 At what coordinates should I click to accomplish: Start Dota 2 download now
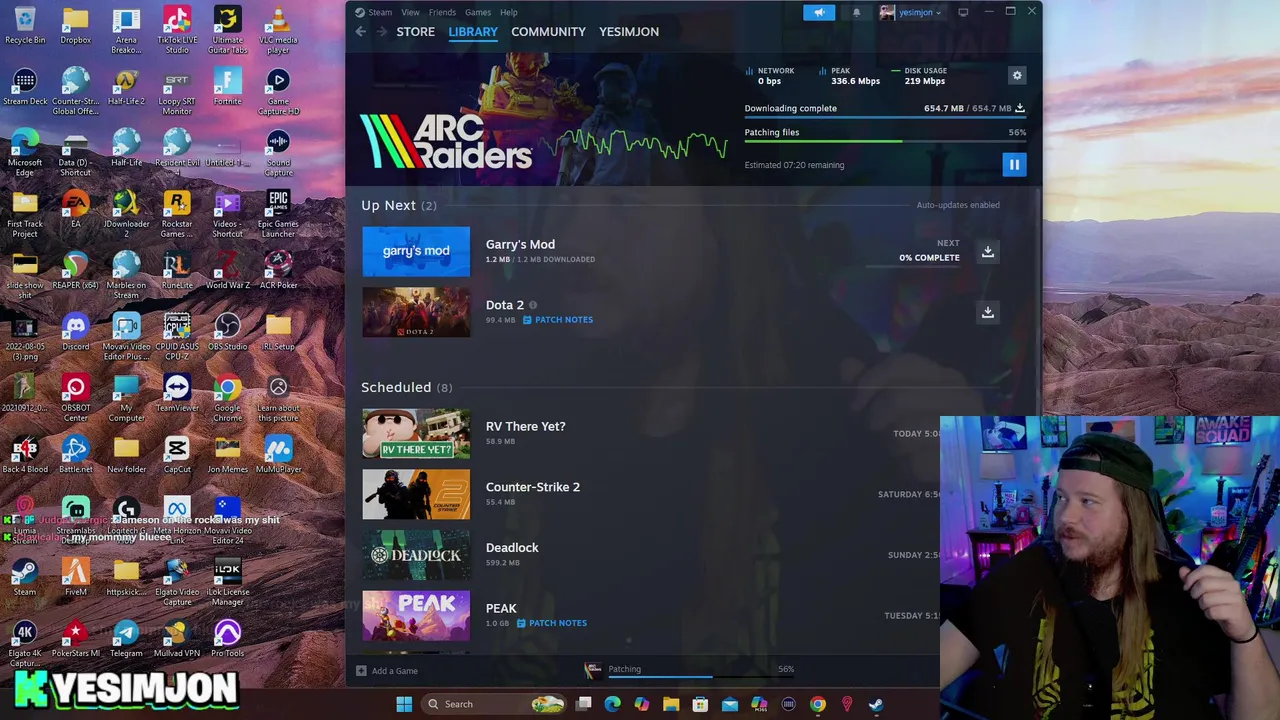click(x=988, y=312)
